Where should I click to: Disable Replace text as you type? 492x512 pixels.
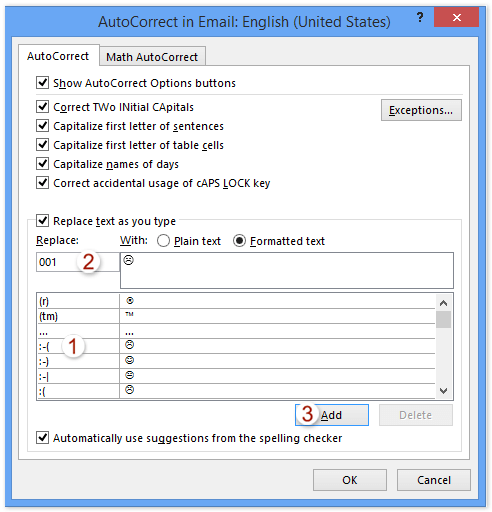tap(42, 221)
